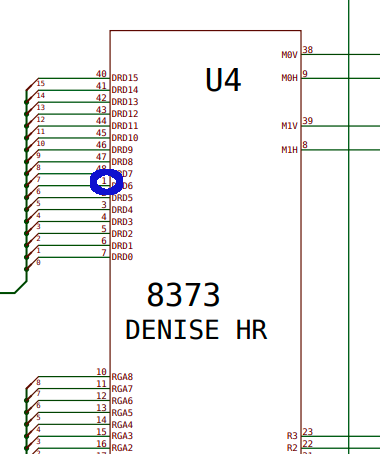Click pin number 41 beside DRD14

click(x=101, y=86)
